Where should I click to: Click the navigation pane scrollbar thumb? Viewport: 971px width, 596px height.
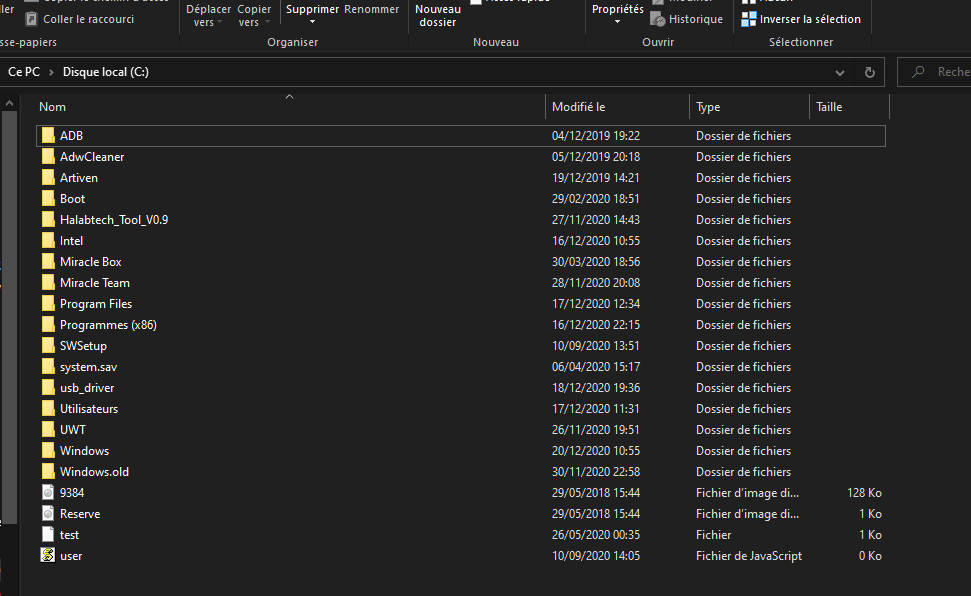click(9, 318)
